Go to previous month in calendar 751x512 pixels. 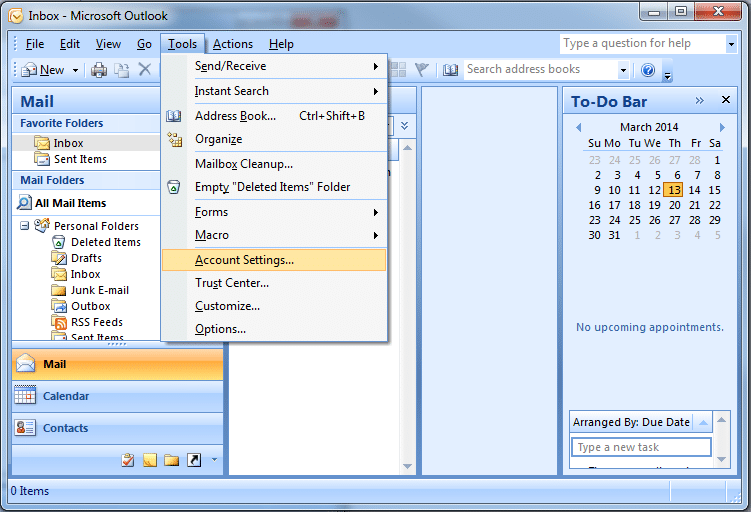click(x=579, y=127)
